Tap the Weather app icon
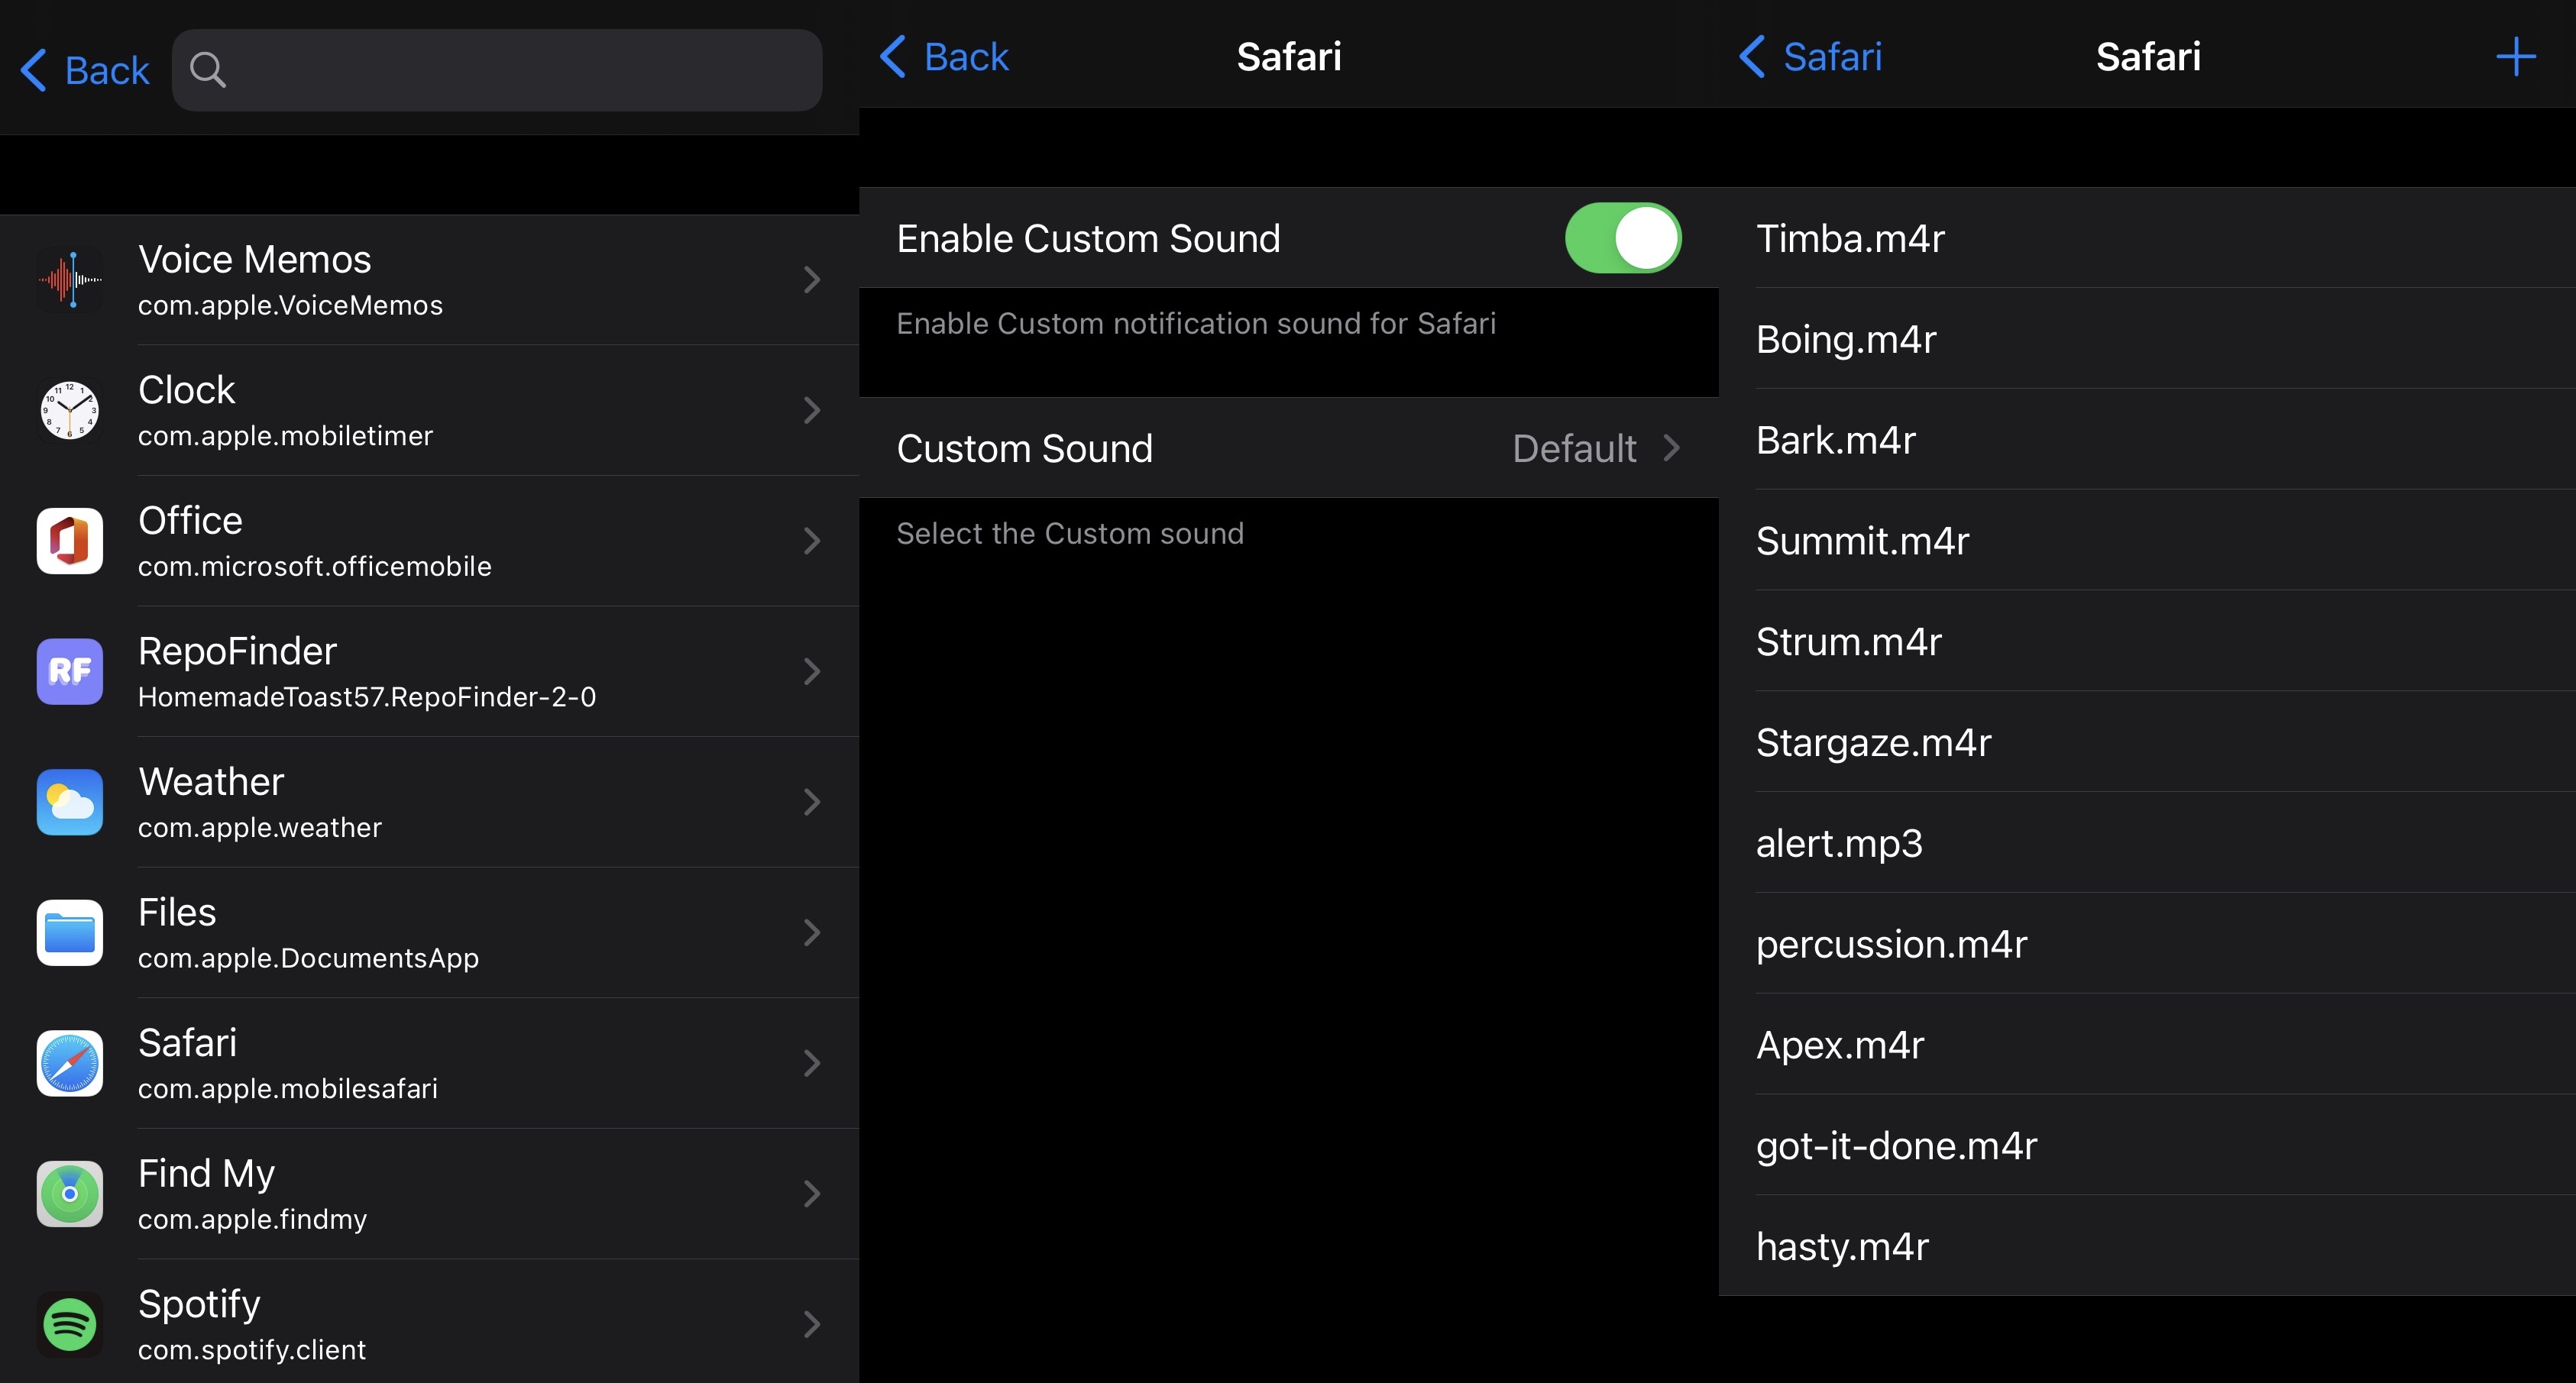Screen dimensions: 2576x1383 coord(70,802)
